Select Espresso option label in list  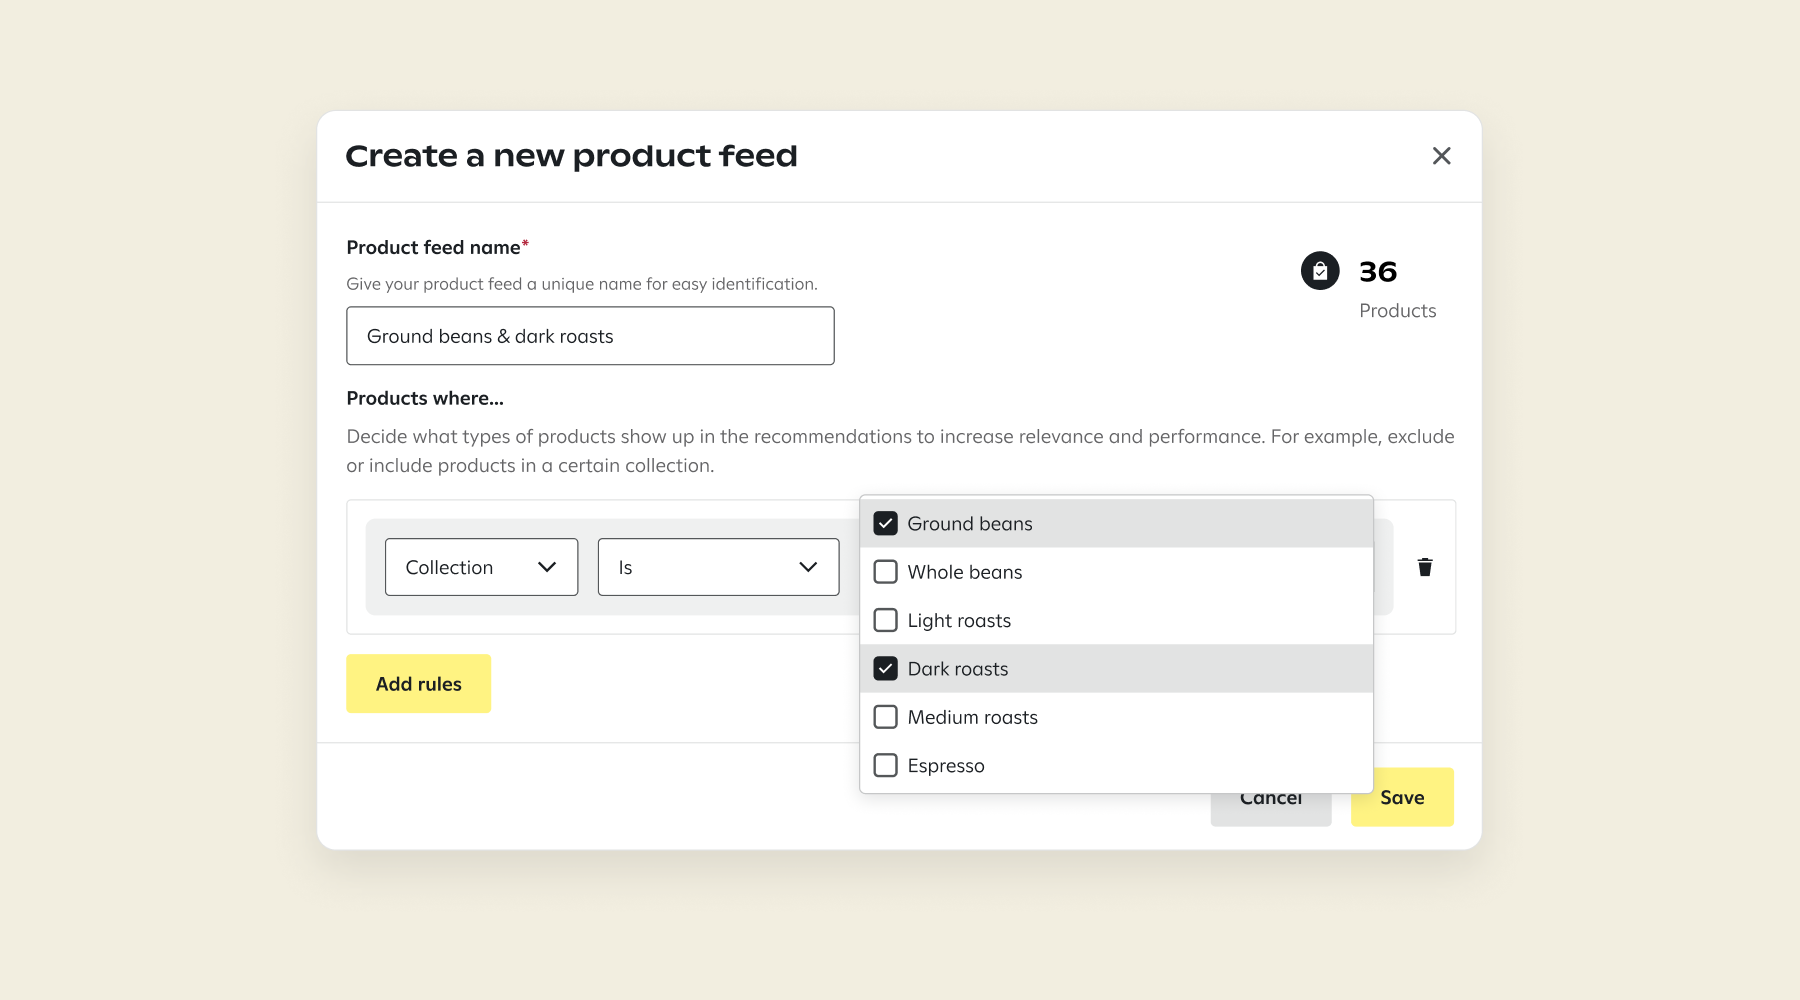click(x=946, y=766)
